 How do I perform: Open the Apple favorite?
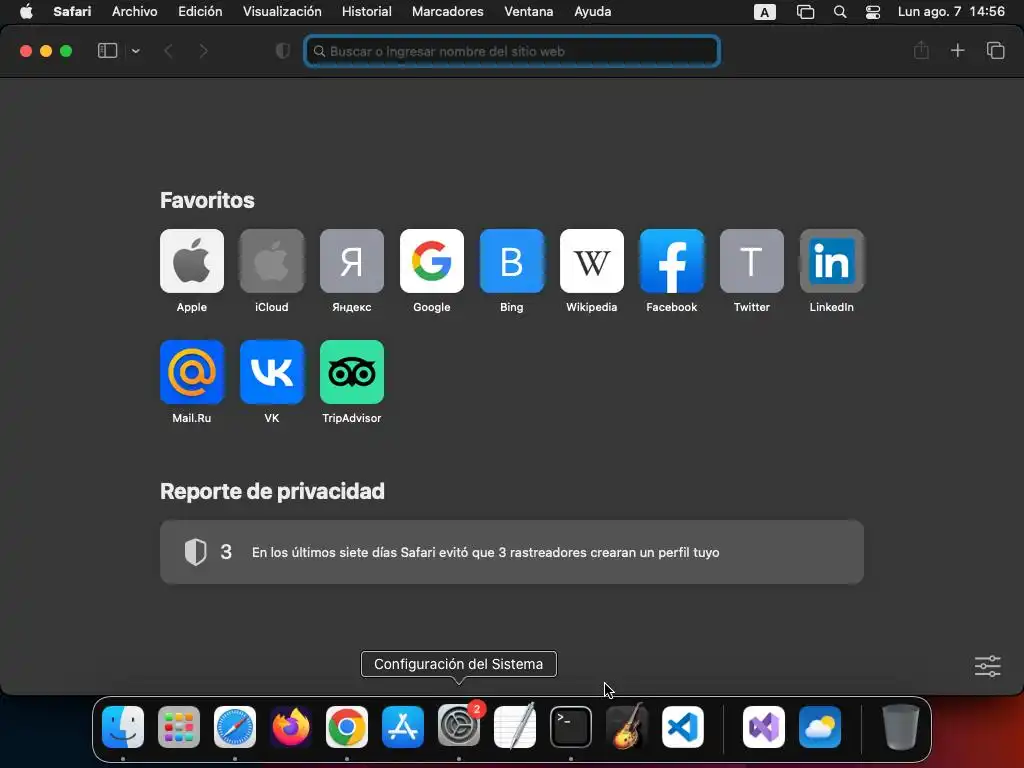click(191, 261)
